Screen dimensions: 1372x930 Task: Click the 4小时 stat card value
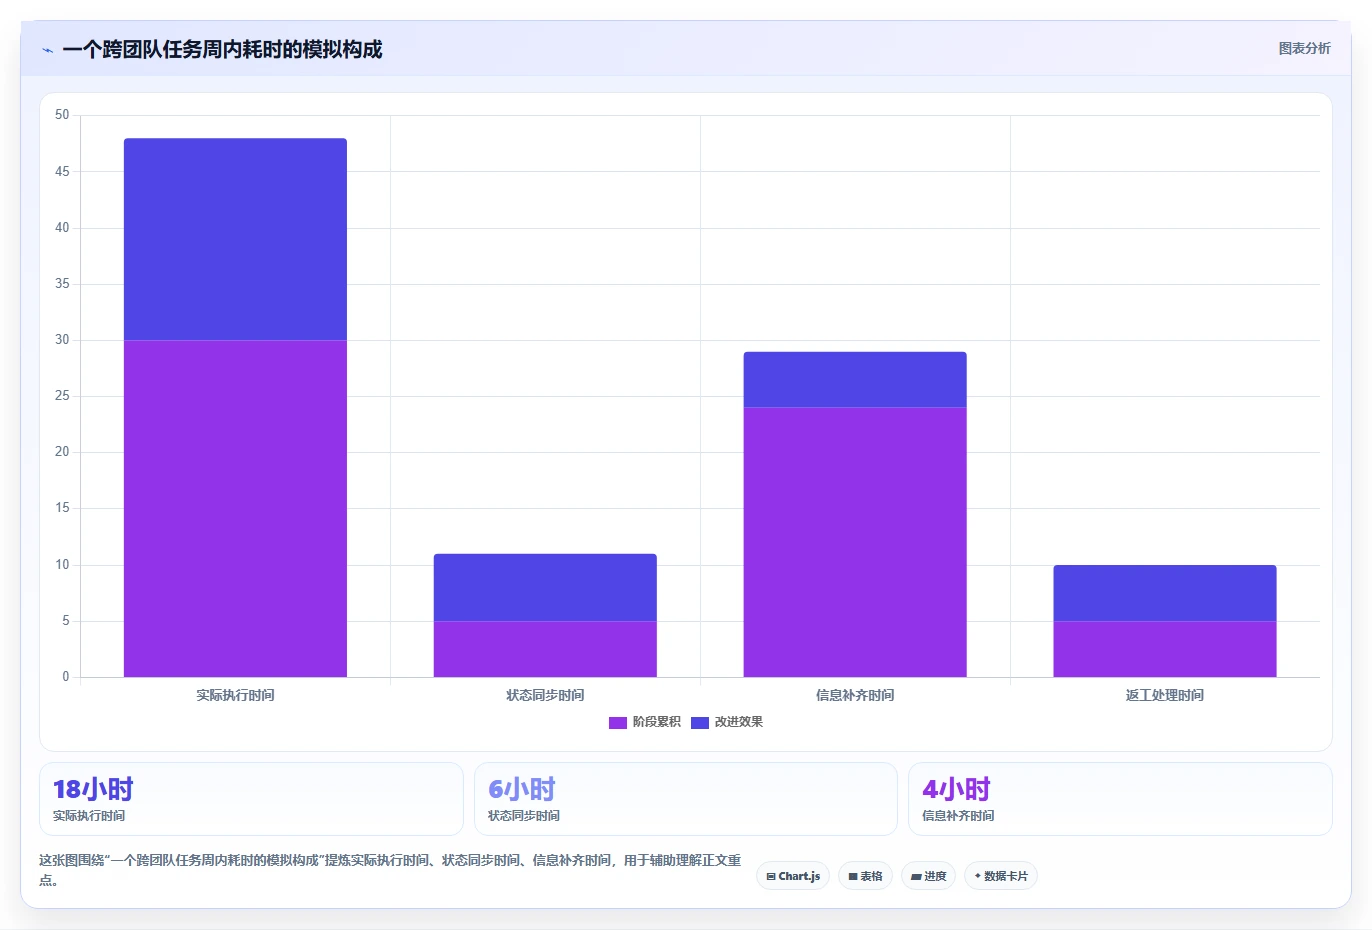tap(956, 789)
